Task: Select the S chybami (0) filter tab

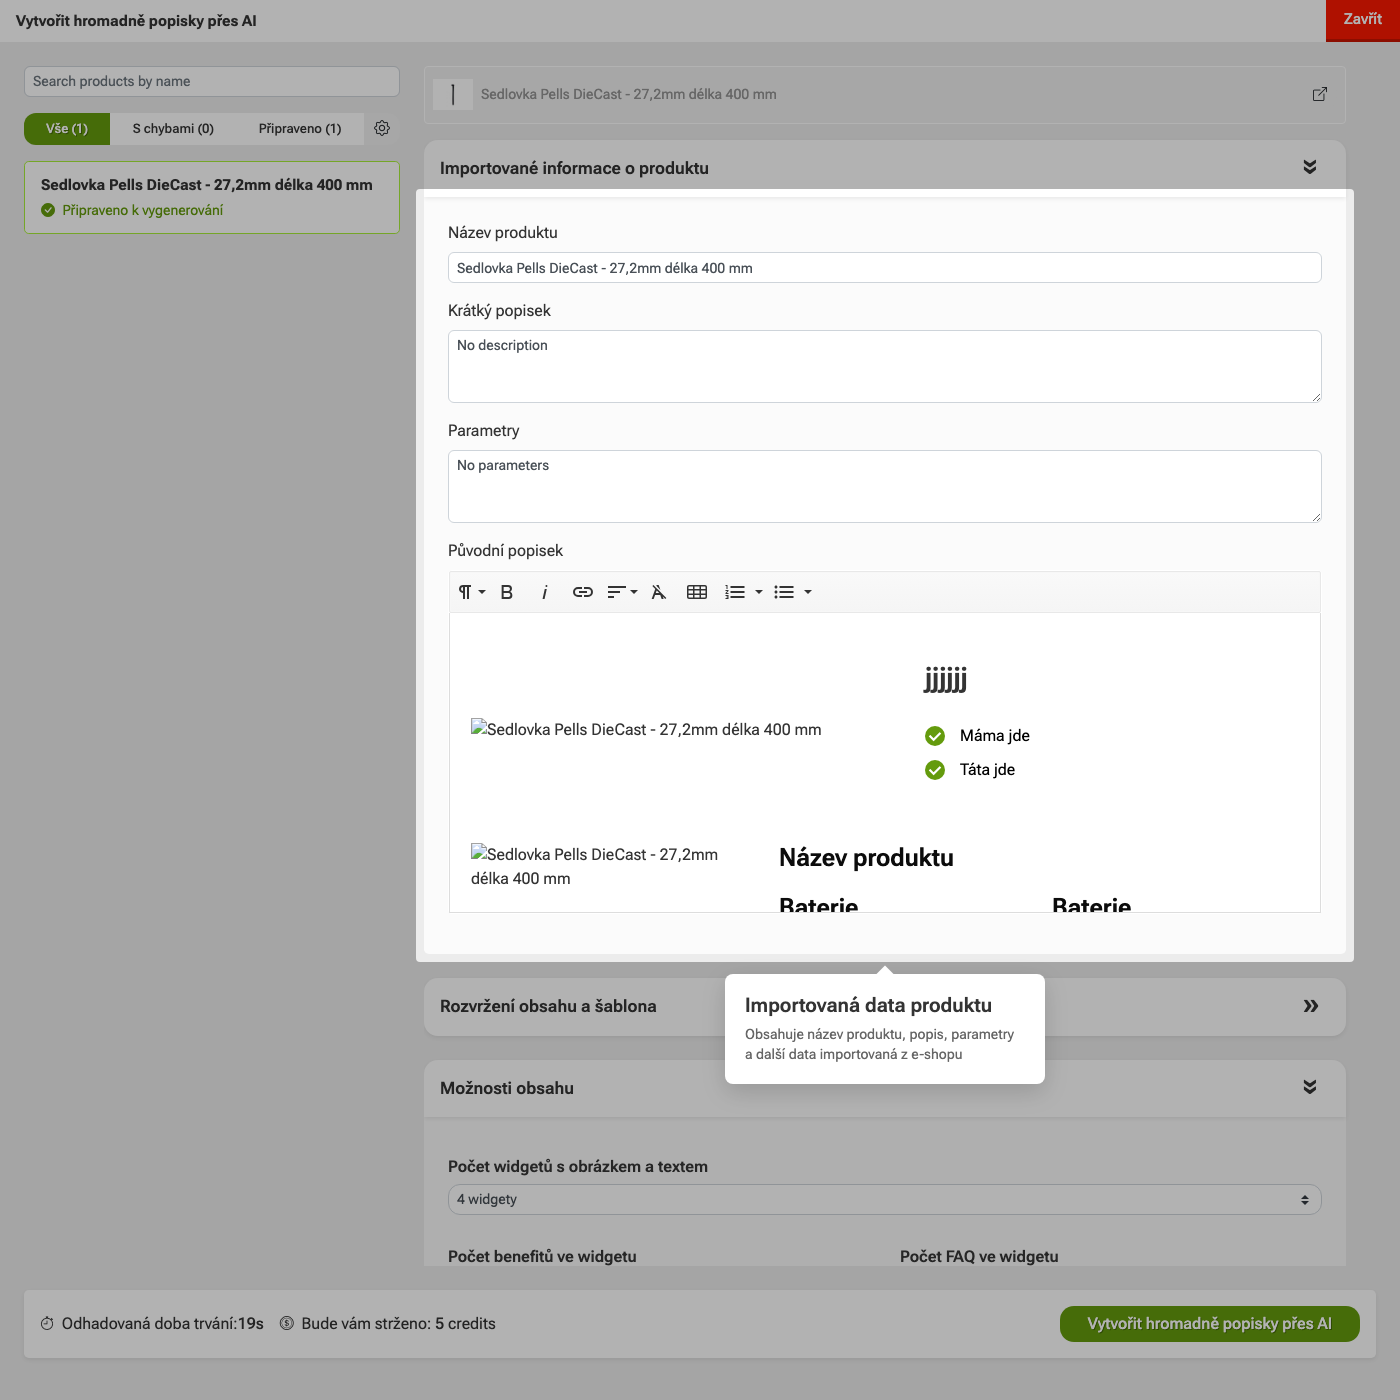Action: pos(173,129)
